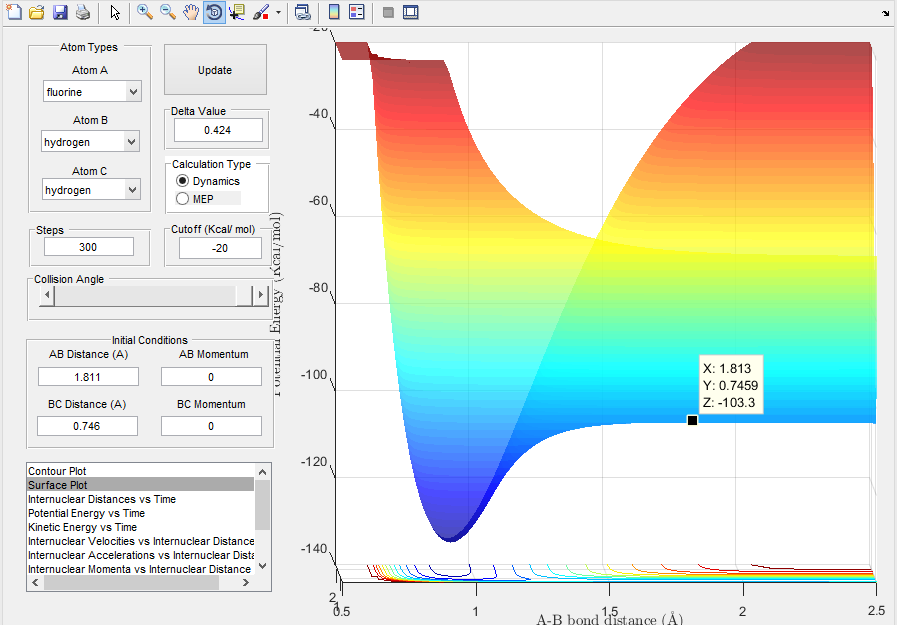Enable the Data Cursor tool
897x625 pixels.
pyautogui.click(x=237, y=13)
